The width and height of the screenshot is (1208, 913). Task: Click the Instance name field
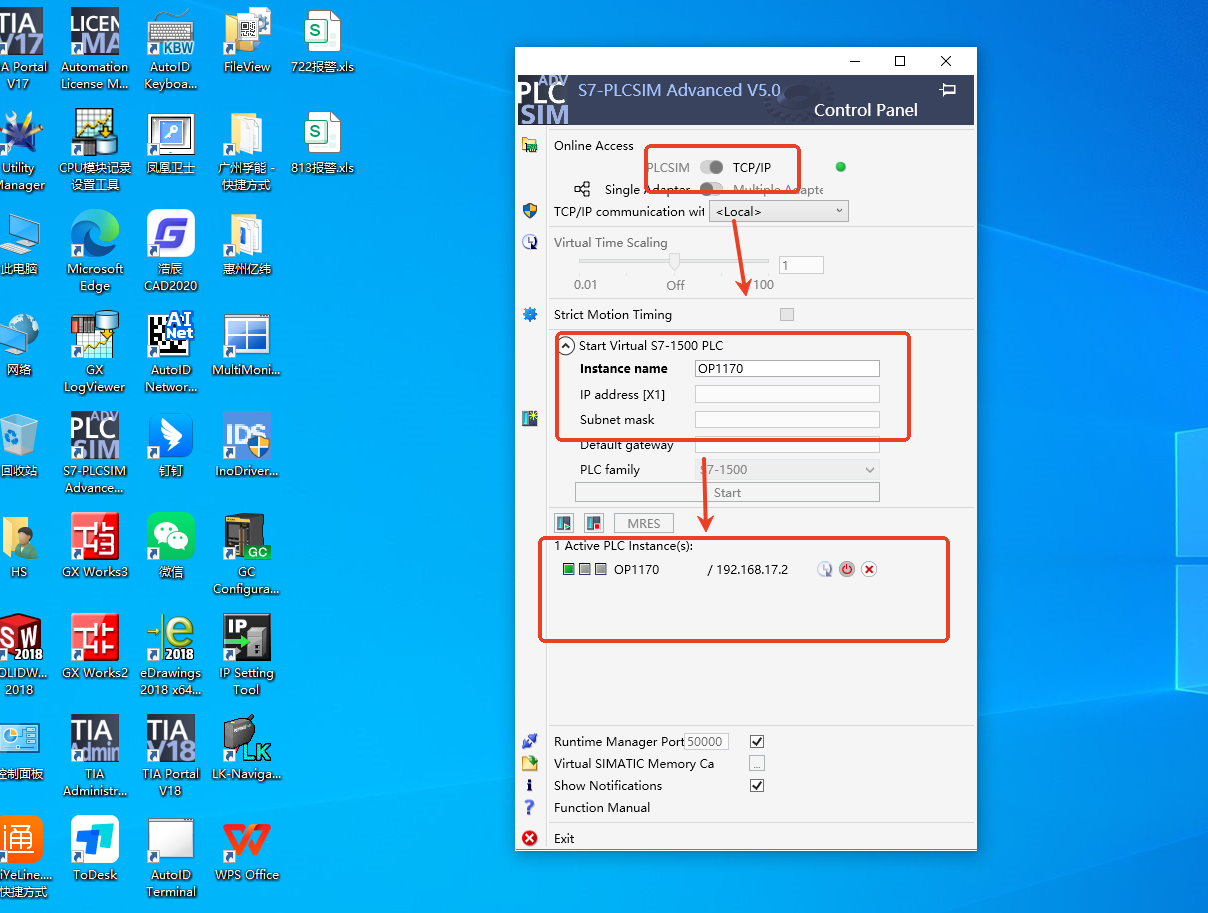pos(787,368)
